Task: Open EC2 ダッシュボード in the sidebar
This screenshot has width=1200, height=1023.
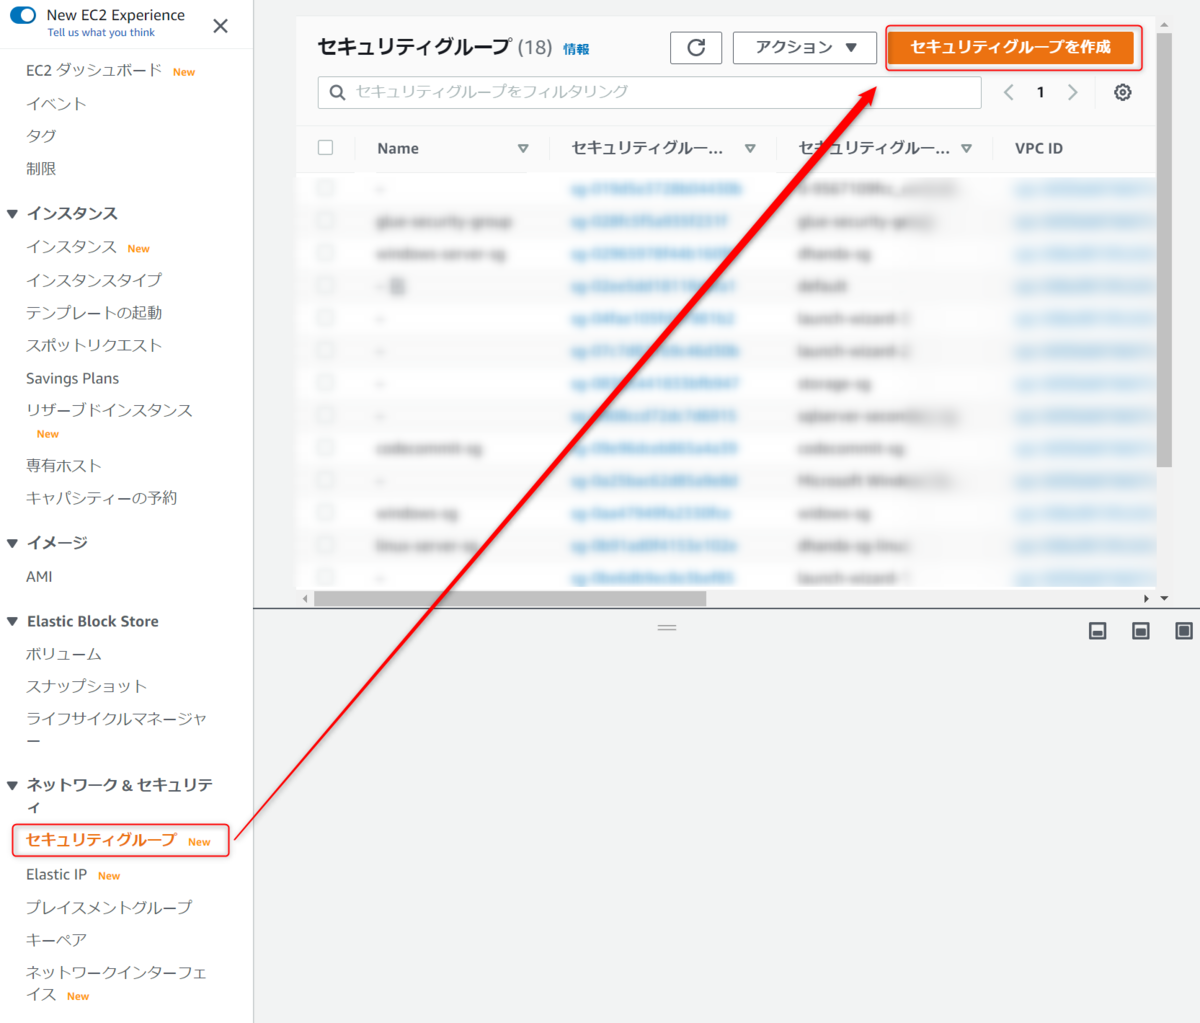Action: click(x=94, y=70)
